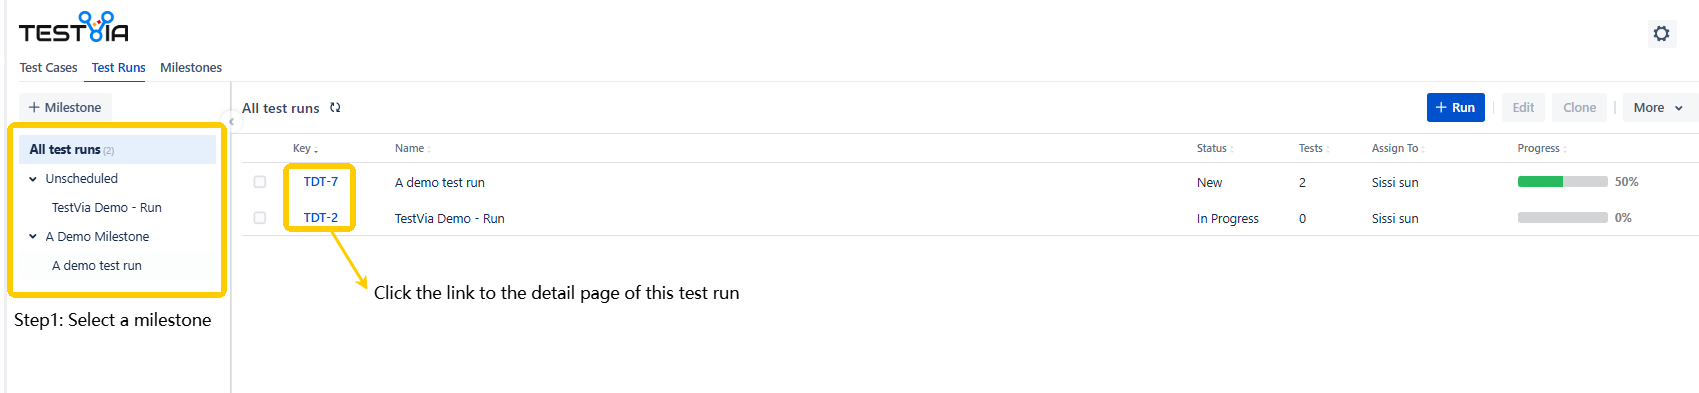Switch to the Test Cases tab
Screen dimensions: 1699x393
(x=48, y=67)
